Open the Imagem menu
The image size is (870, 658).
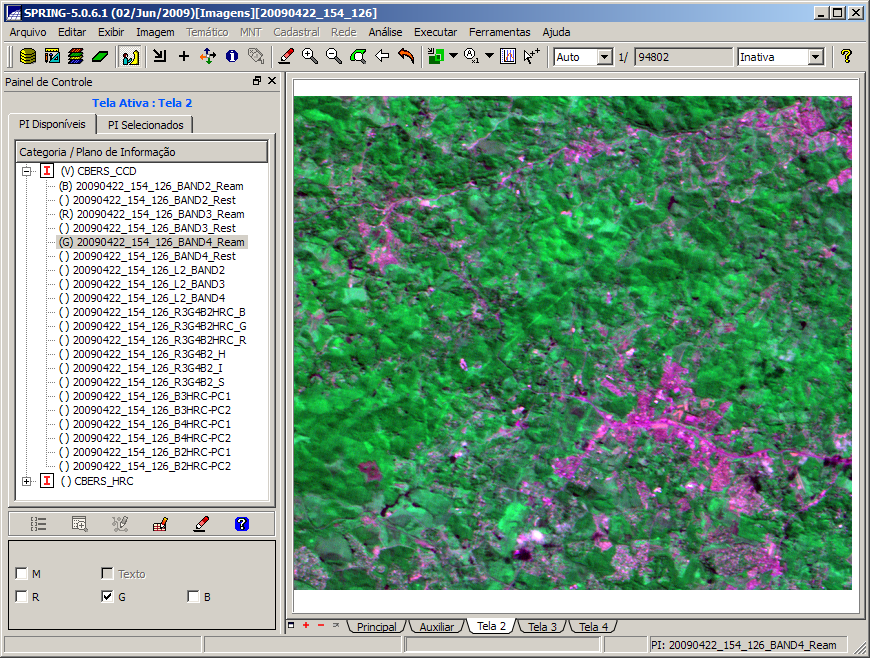coord(155,32)
